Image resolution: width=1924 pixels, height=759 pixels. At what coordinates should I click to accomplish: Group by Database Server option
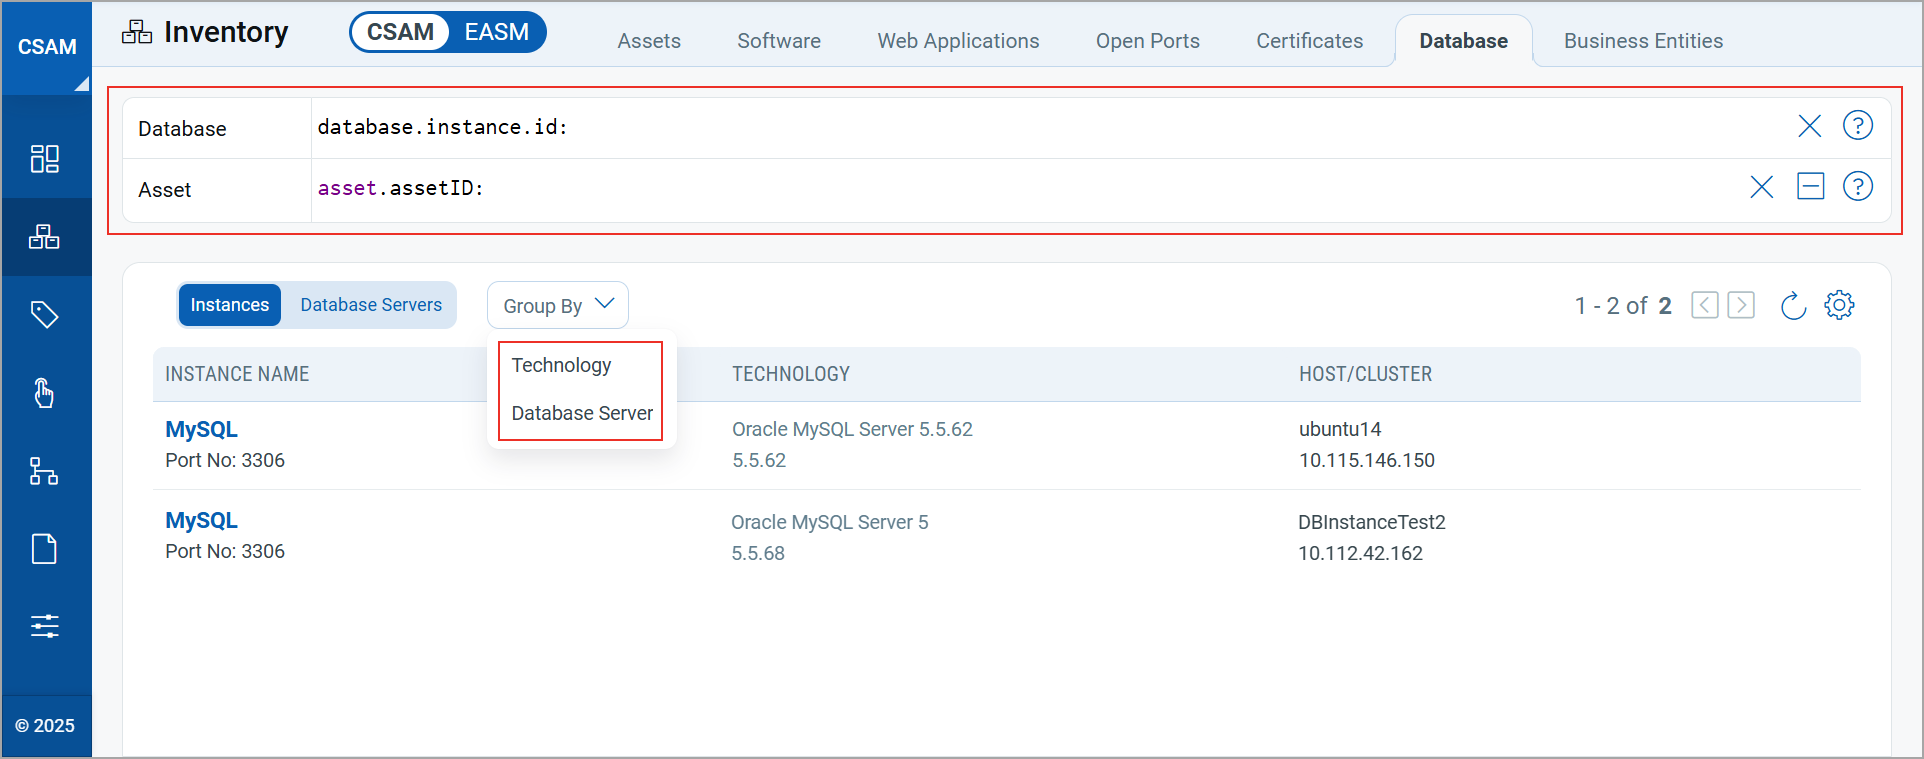pos(582,413)
